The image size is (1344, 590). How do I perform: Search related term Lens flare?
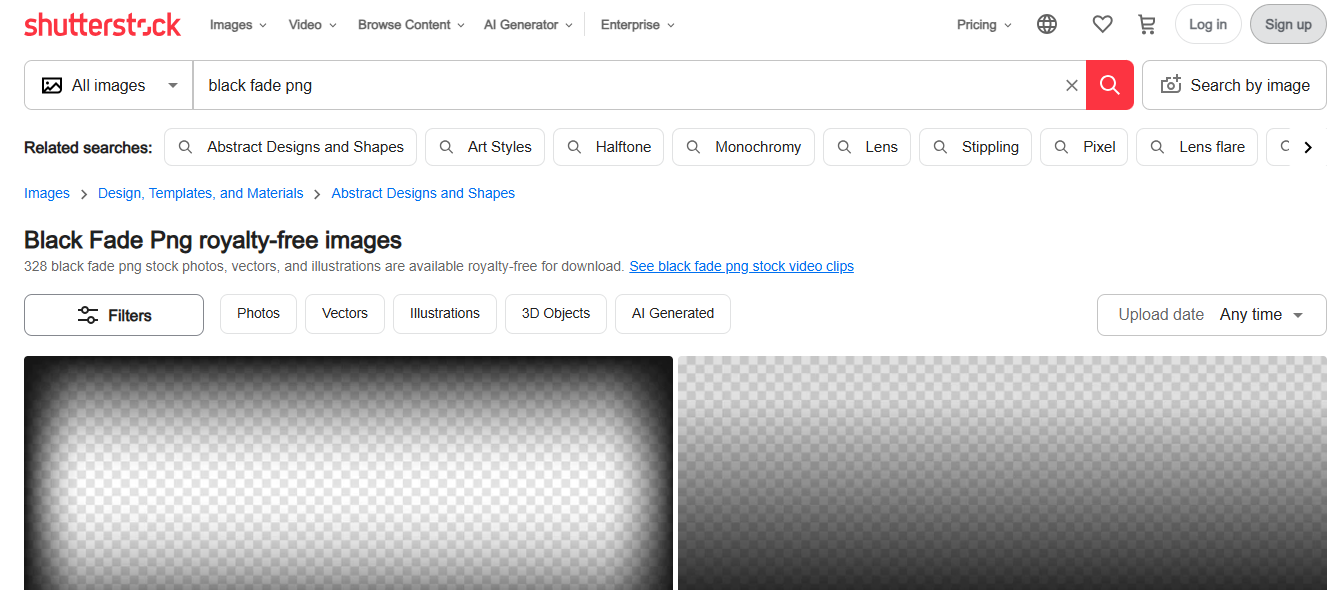[1197, 147]
